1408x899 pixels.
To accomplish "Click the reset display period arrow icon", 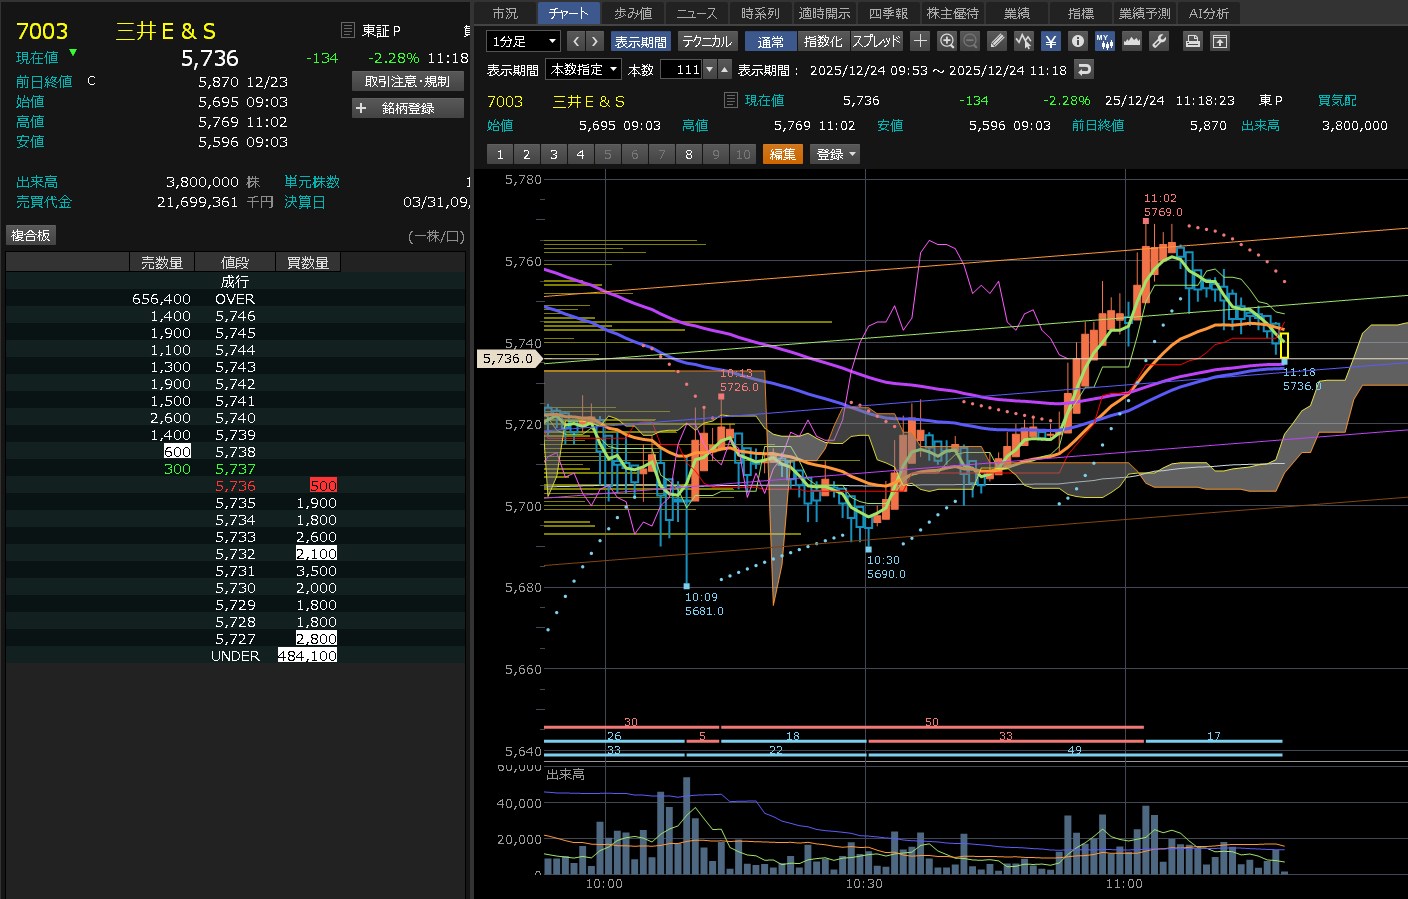I will pyautogui.click(x=1084, y=69).
